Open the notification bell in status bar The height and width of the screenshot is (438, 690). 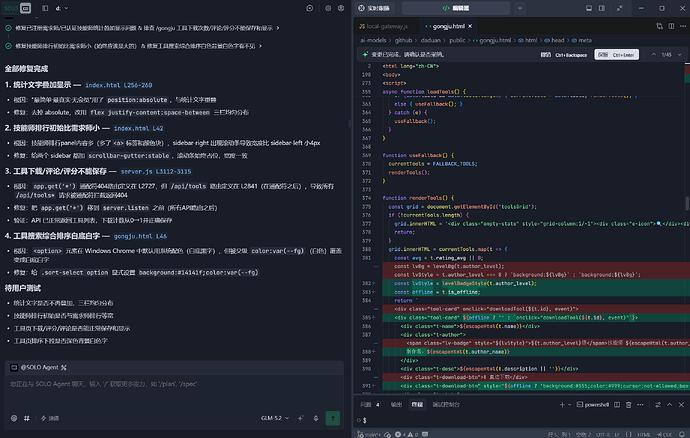click(682, 434)
